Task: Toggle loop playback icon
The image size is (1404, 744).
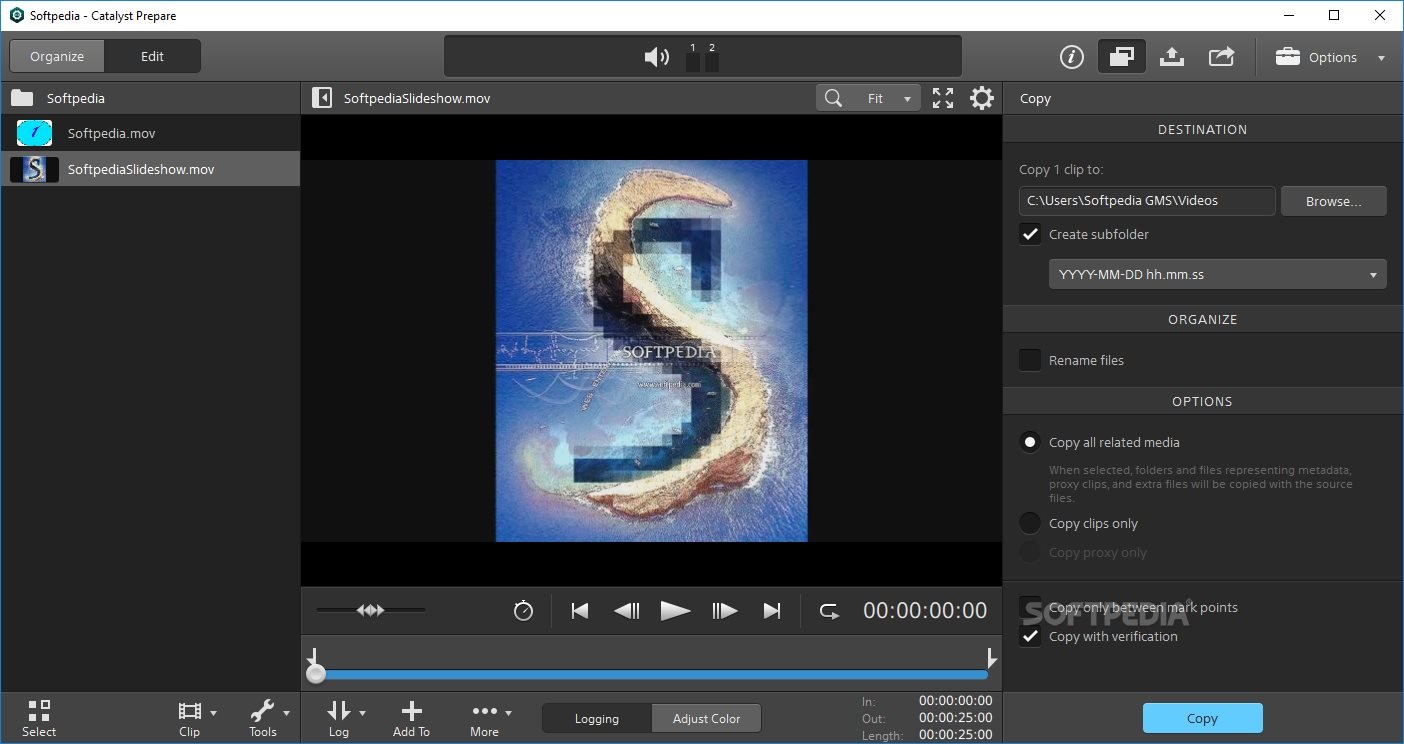Action: point(829,611)
